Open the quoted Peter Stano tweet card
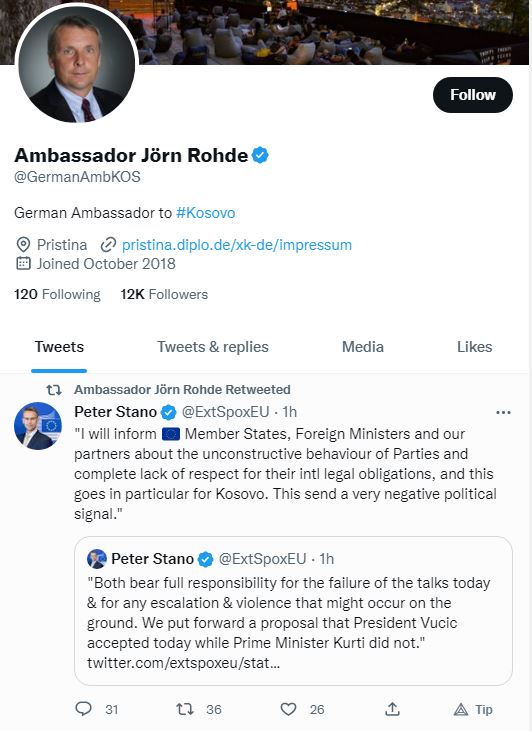The width and height of the screenshot is (532, 731). [293, 611]
